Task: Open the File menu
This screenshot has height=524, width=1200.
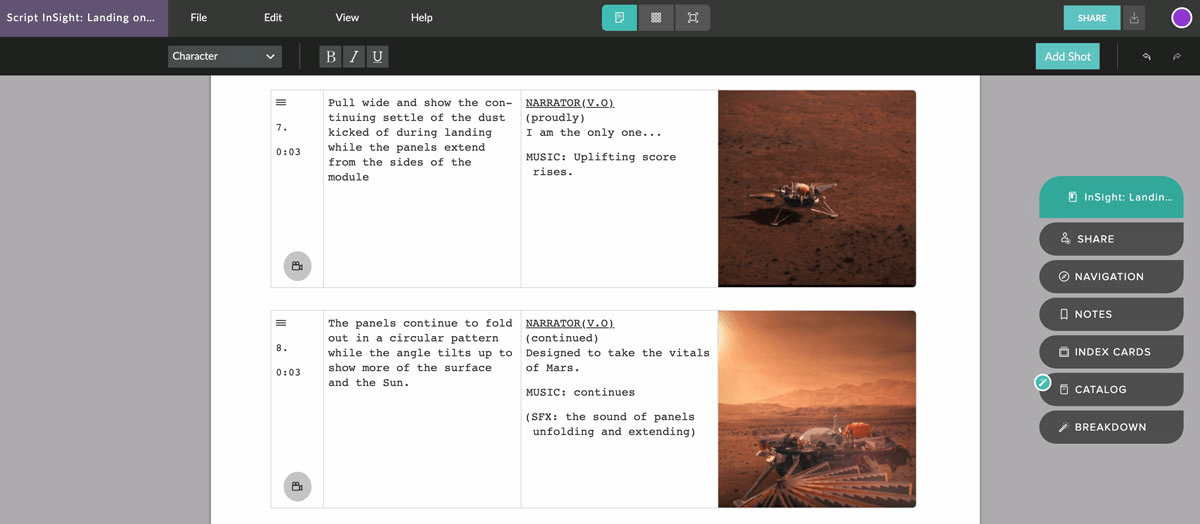Action: pos(198,18)
